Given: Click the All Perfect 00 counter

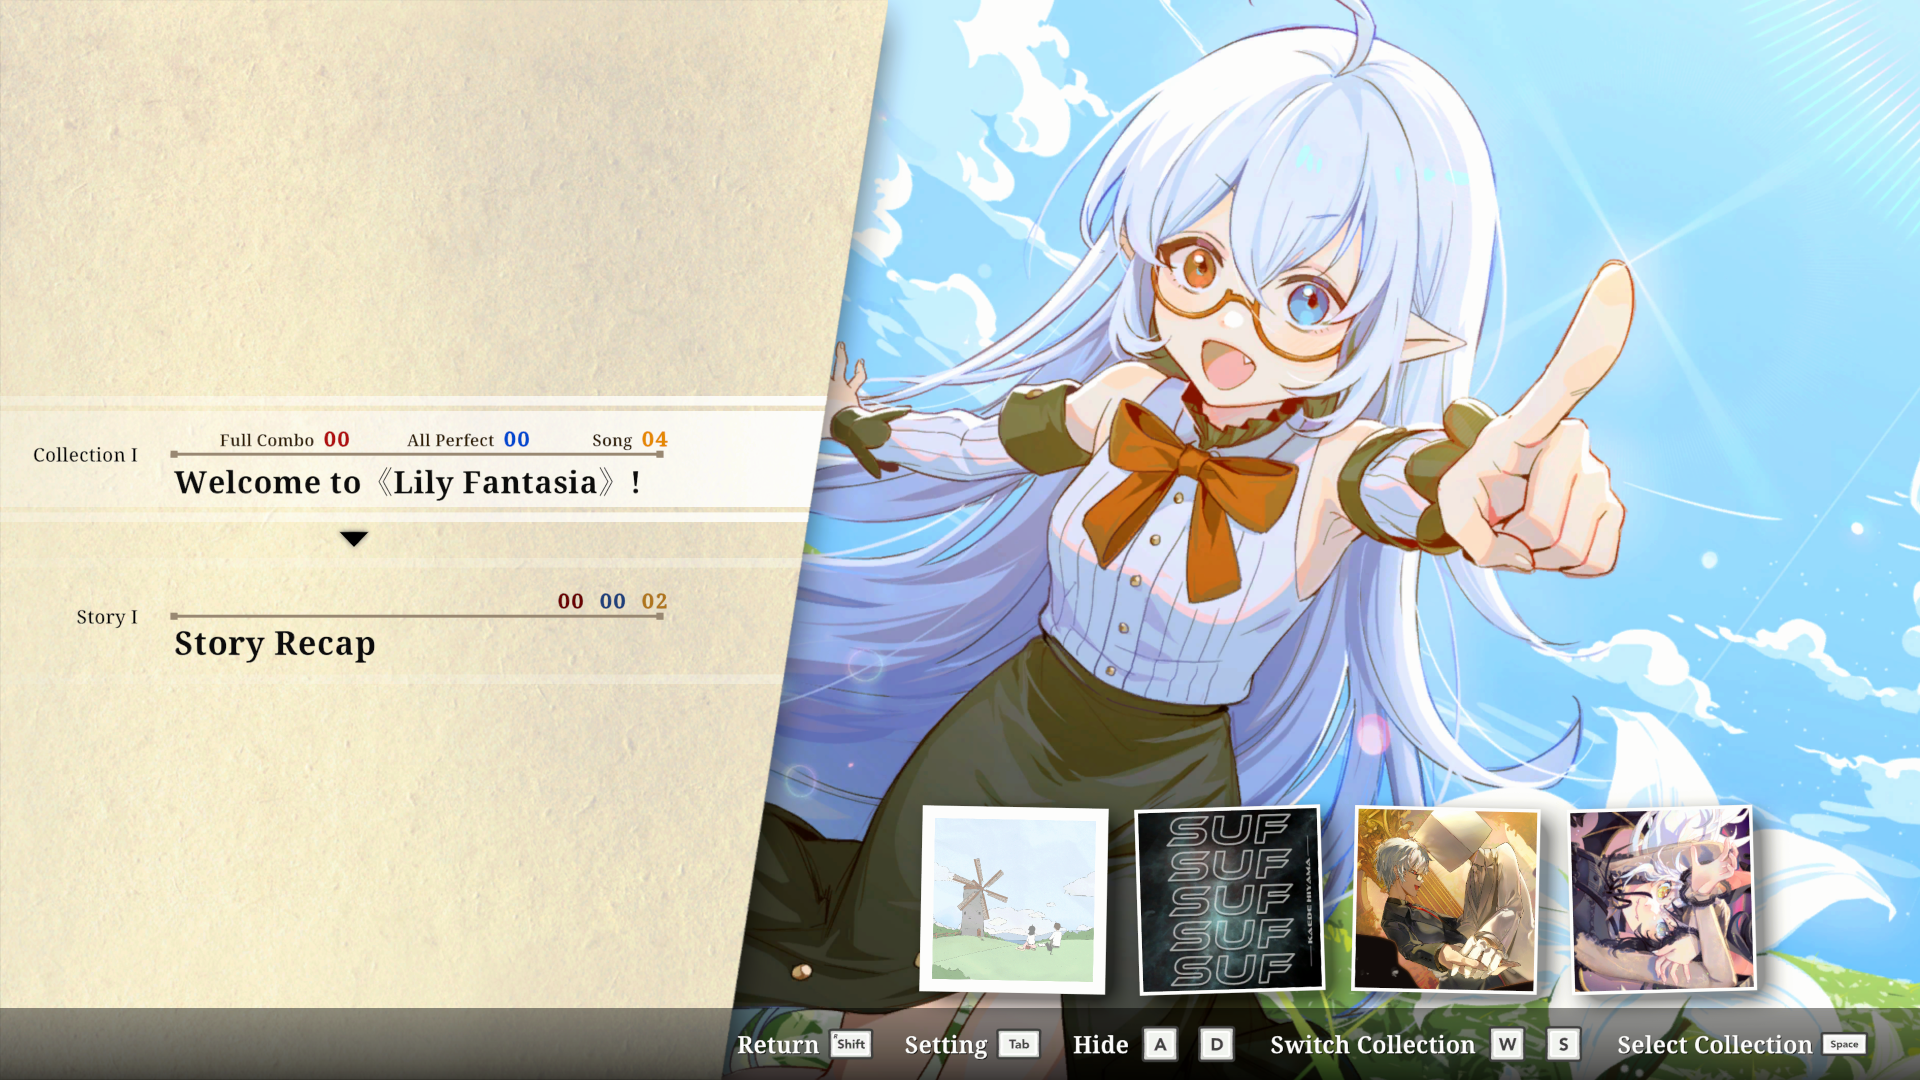Looking at the screenshot, I should [x=468, y=440].
